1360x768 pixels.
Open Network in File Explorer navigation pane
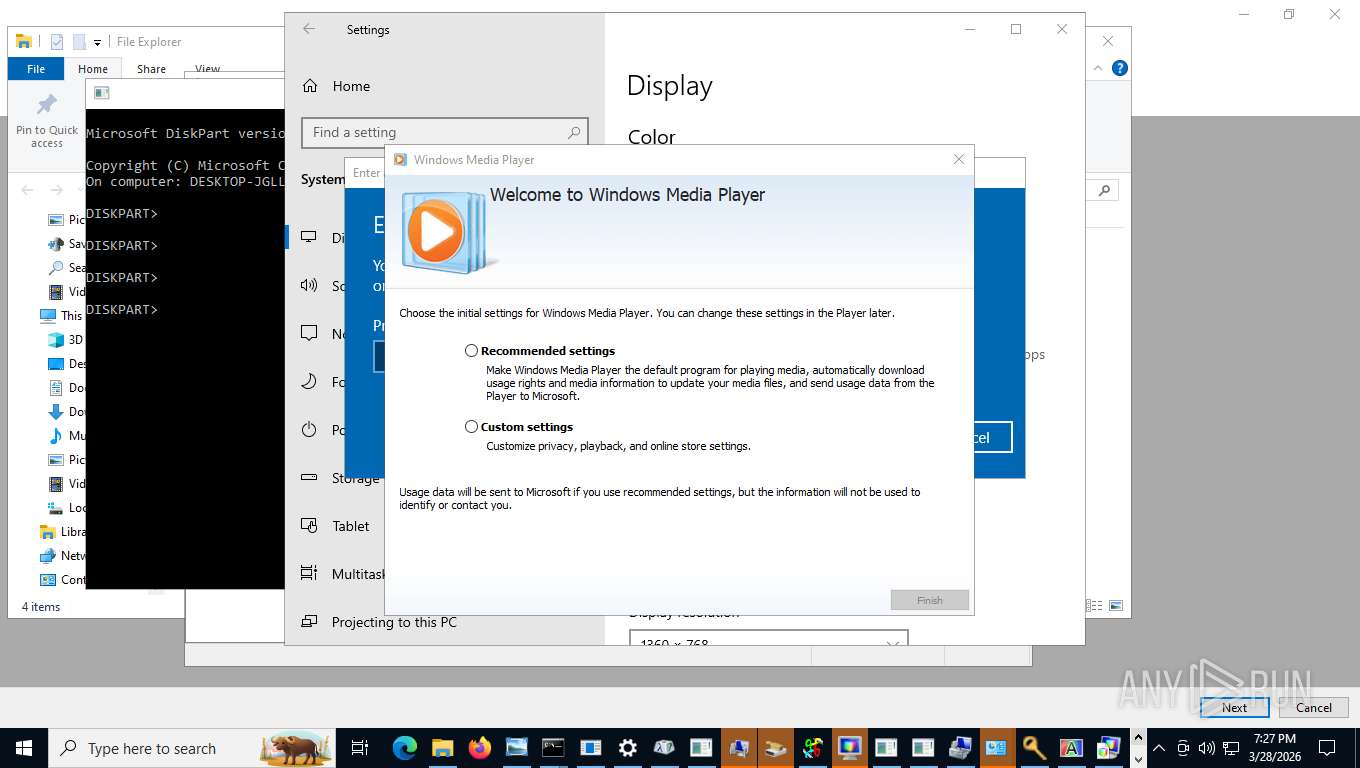pos(61,556)
